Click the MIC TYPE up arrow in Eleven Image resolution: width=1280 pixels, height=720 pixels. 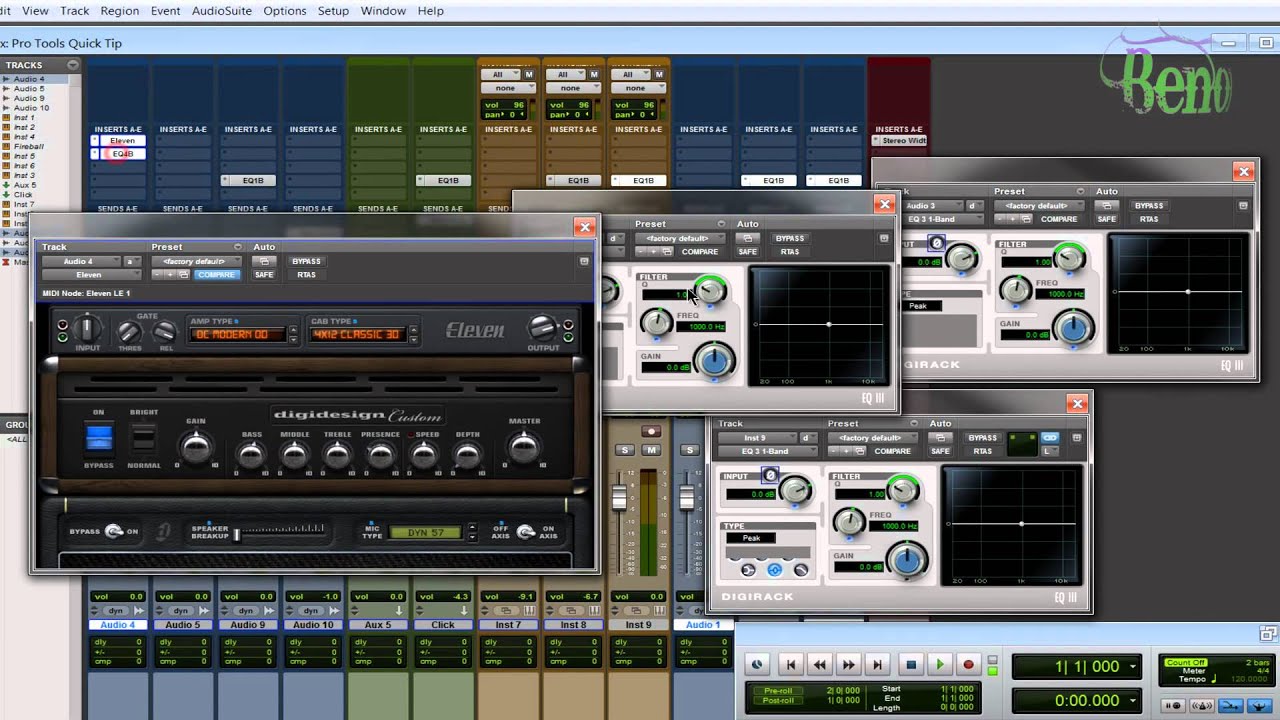[472, 529]
